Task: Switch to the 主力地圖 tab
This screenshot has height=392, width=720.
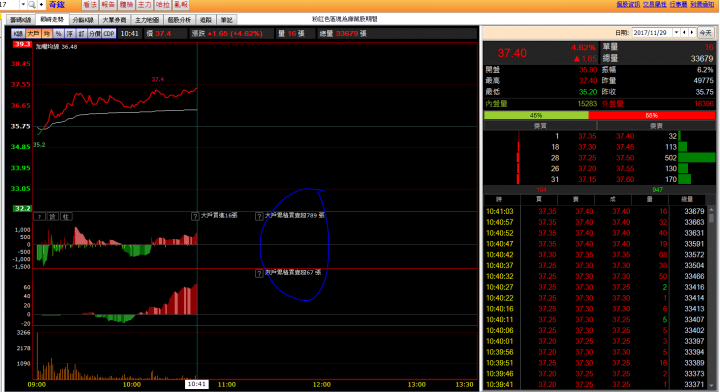Action: pos(147,20)
